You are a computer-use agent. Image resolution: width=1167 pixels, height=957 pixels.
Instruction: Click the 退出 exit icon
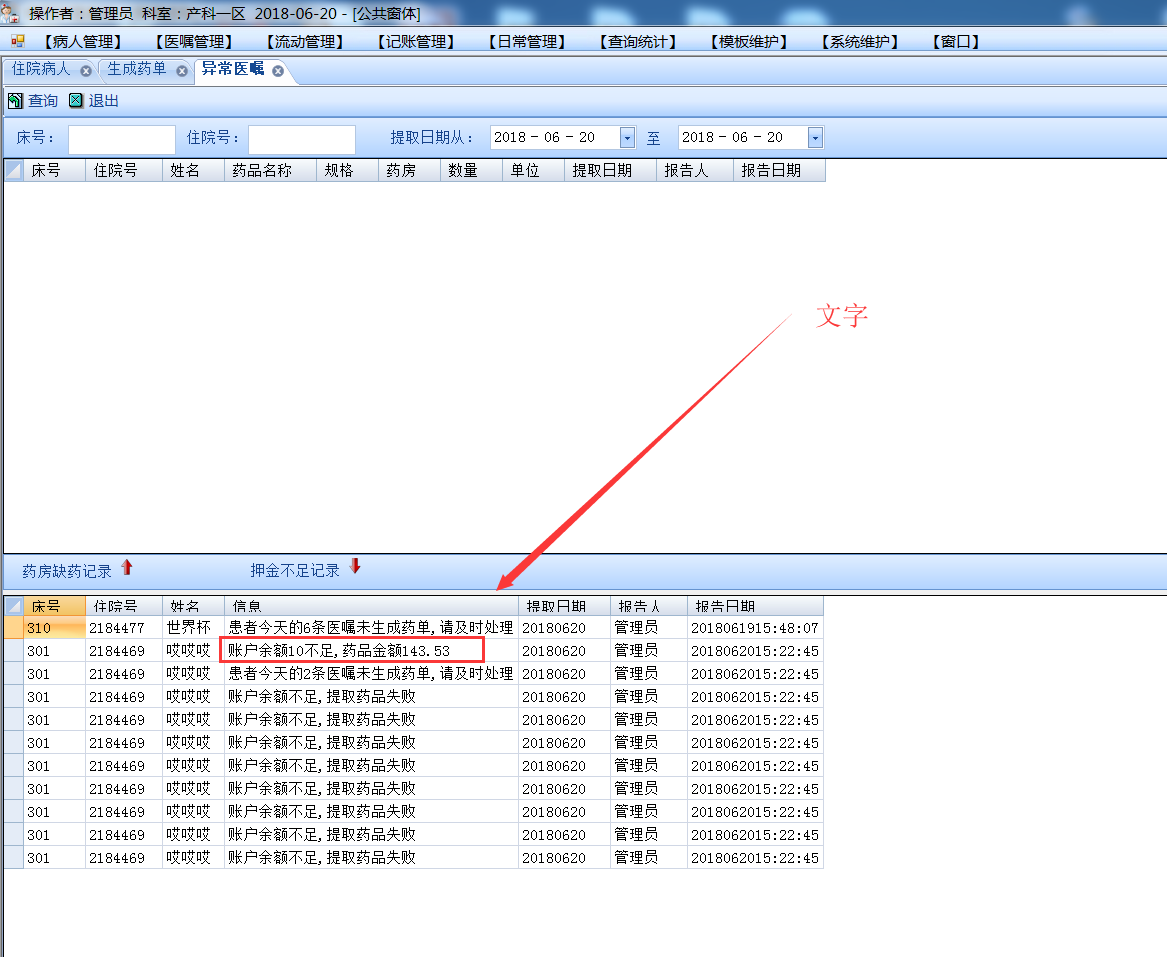[x=76, y=100]
